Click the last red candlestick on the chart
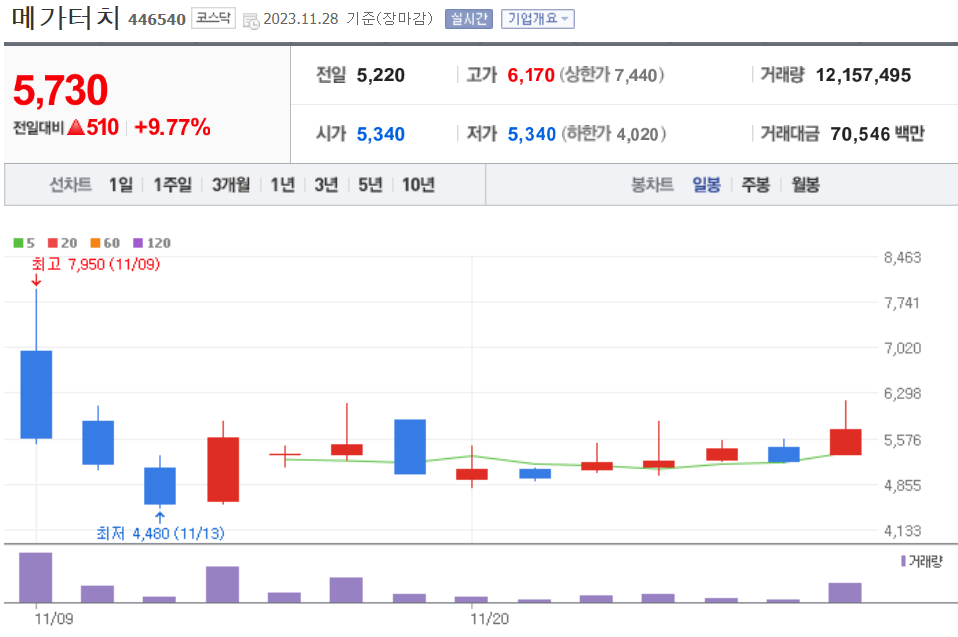 click(846, 442)
